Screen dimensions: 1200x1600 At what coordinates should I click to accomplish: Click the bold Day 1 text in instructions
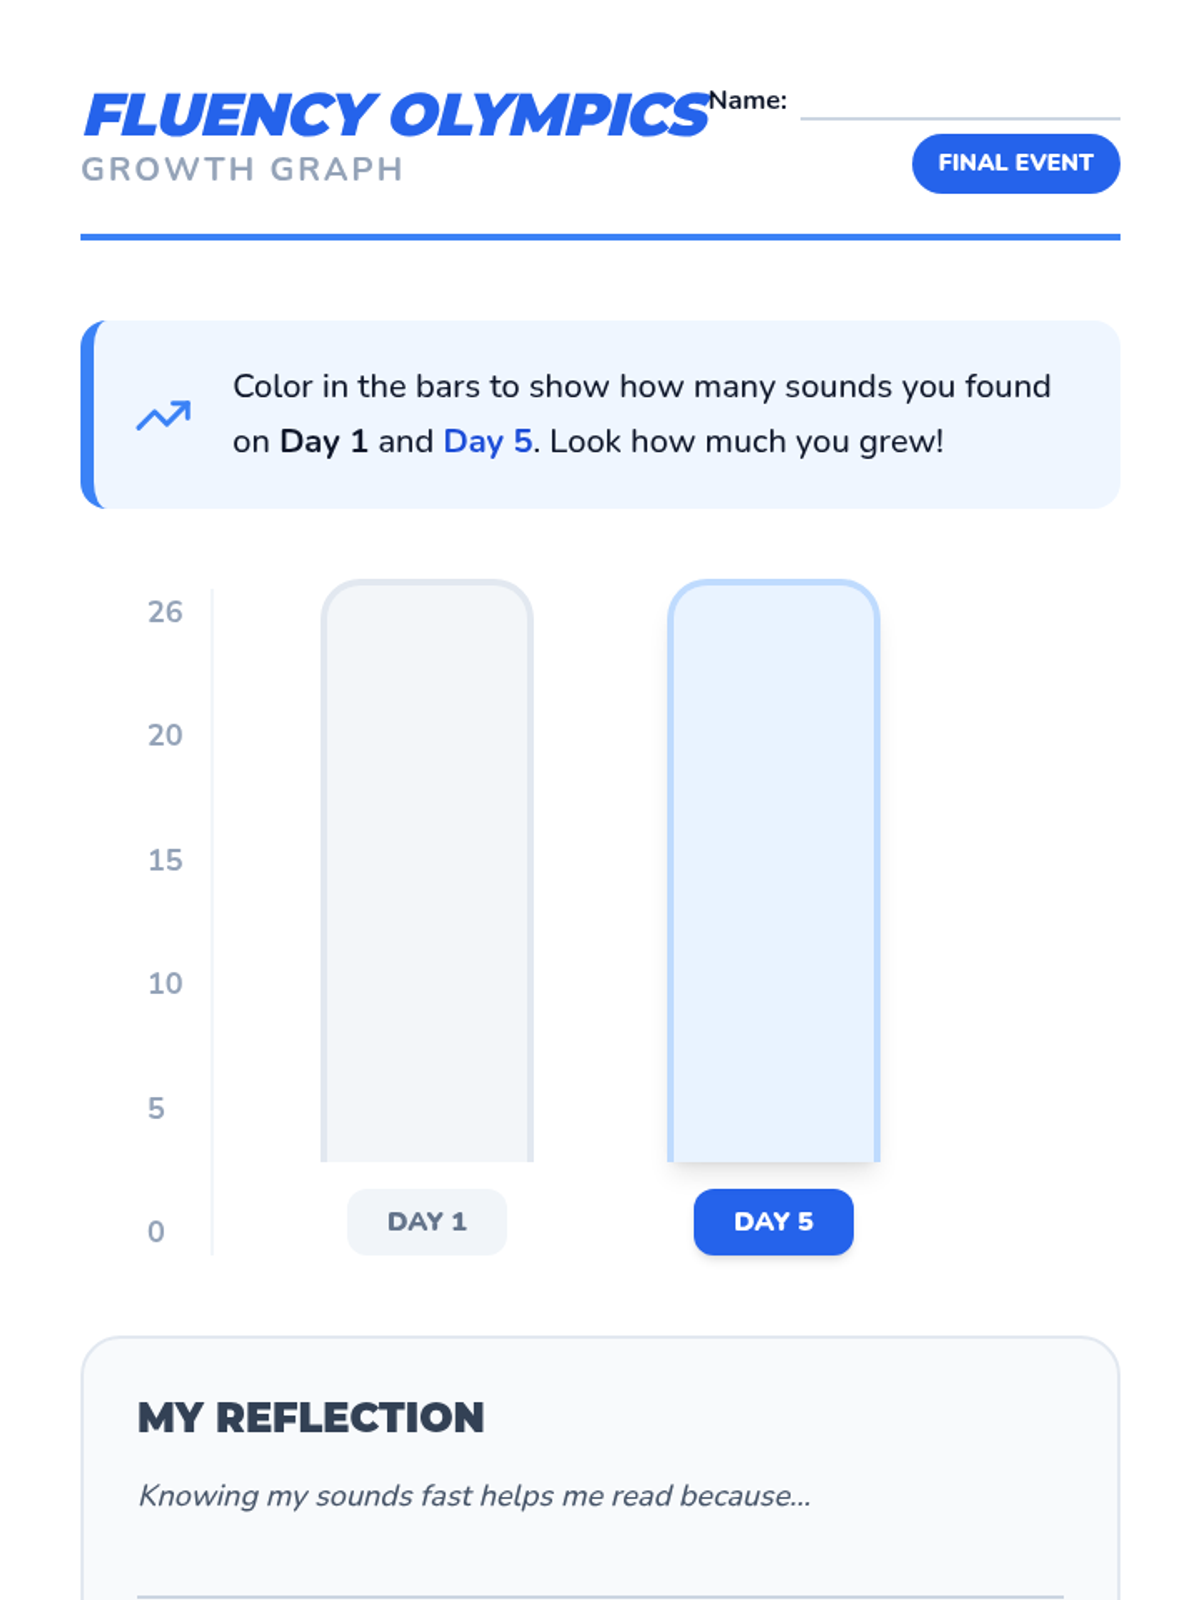(x=324, y=441)
